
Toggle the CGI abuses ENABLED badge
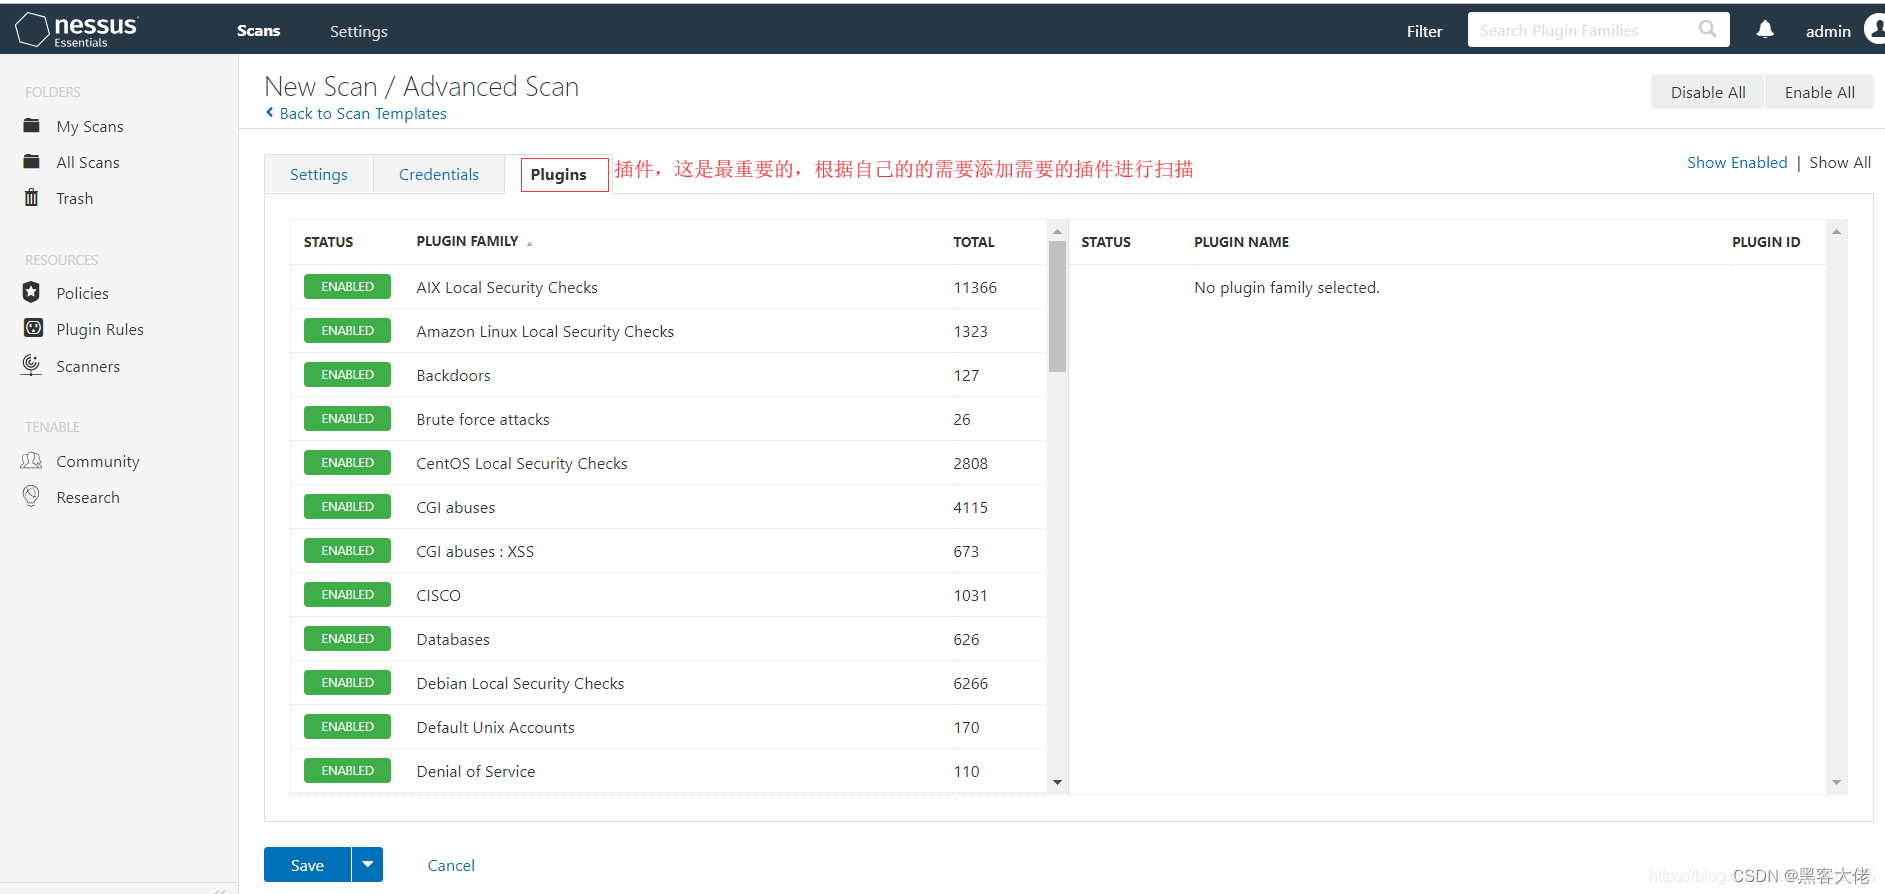[x=347, y=507]
